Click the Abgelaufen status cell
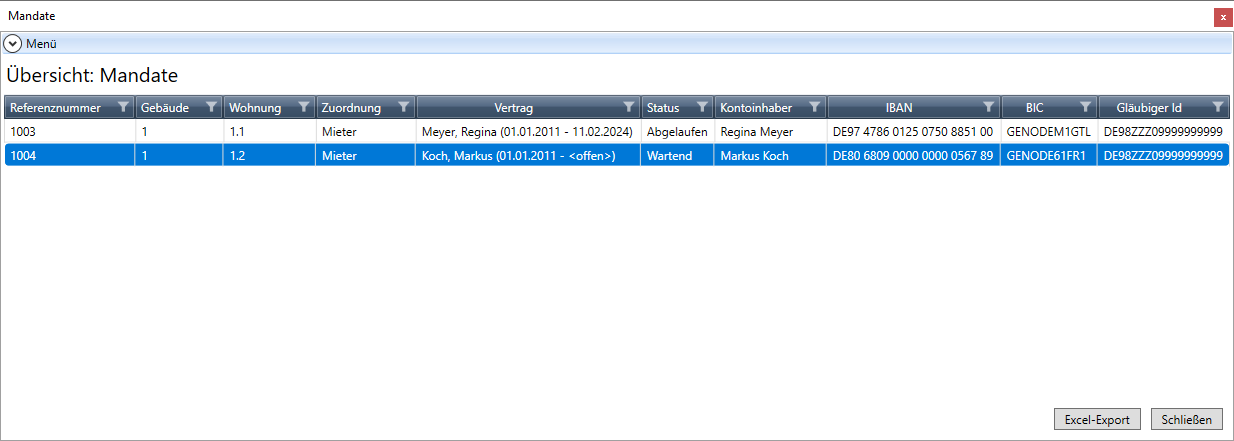This screenshot has height=441, width=1234. pyautogui.click(x=677, y=131)
